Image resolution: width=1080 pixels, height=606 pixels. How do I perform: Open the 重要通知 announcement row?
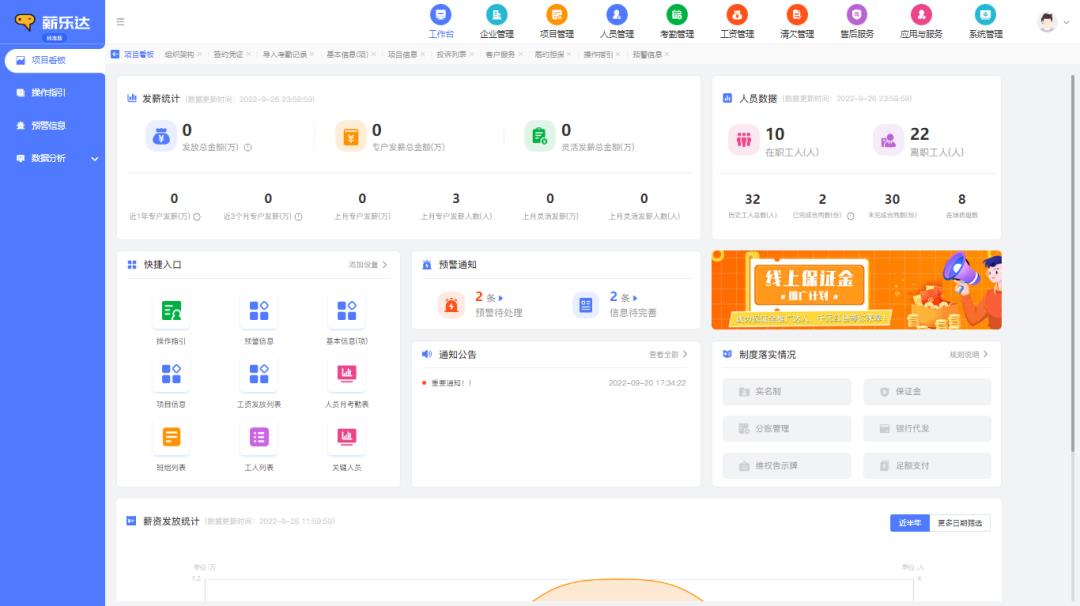554,383
